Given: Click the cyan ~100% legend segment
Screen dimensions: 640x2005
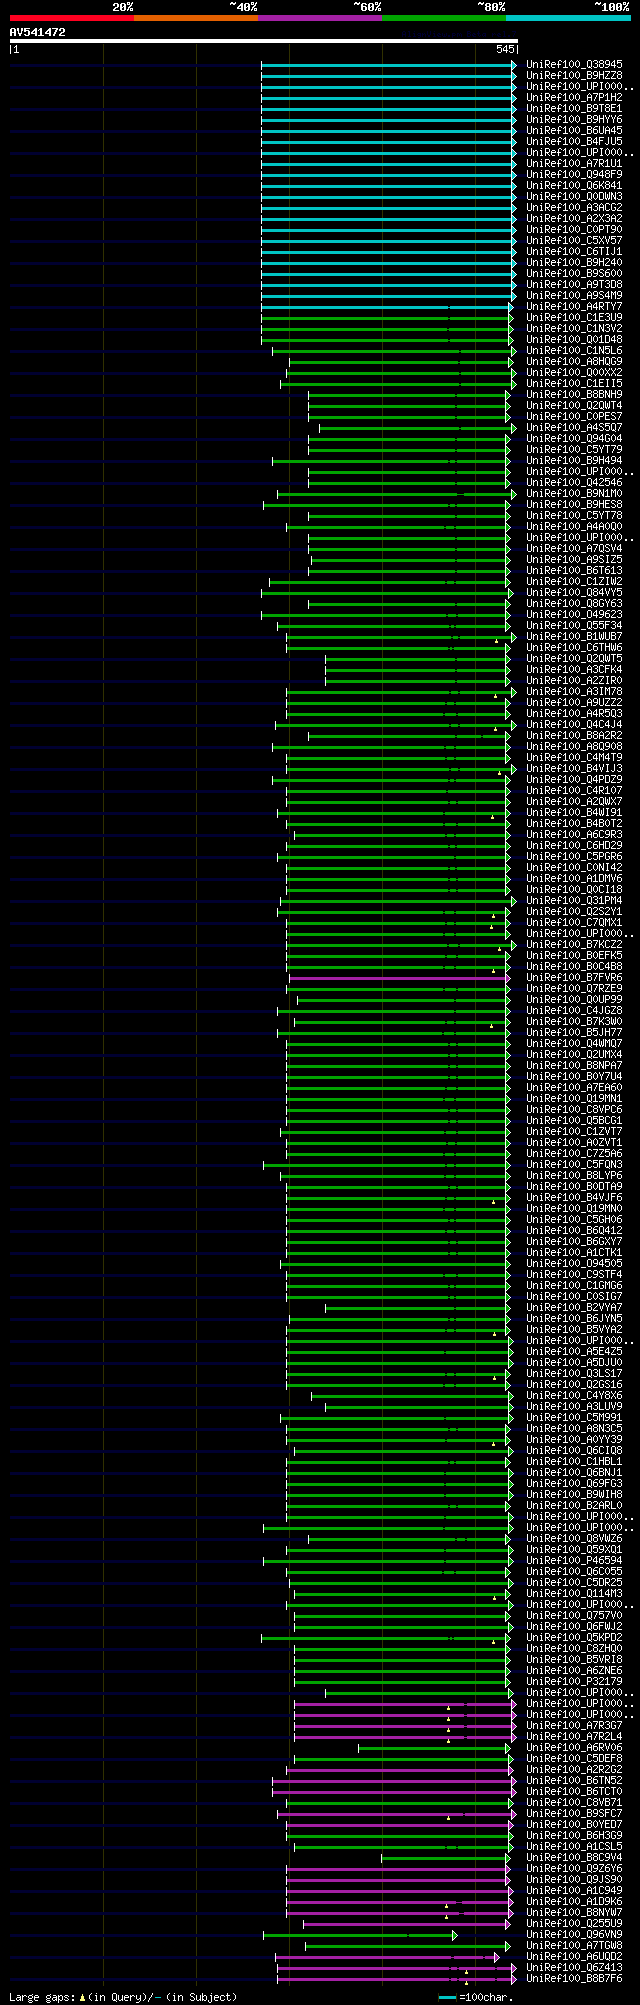Looking at the screenshot, I should [568, 18].
